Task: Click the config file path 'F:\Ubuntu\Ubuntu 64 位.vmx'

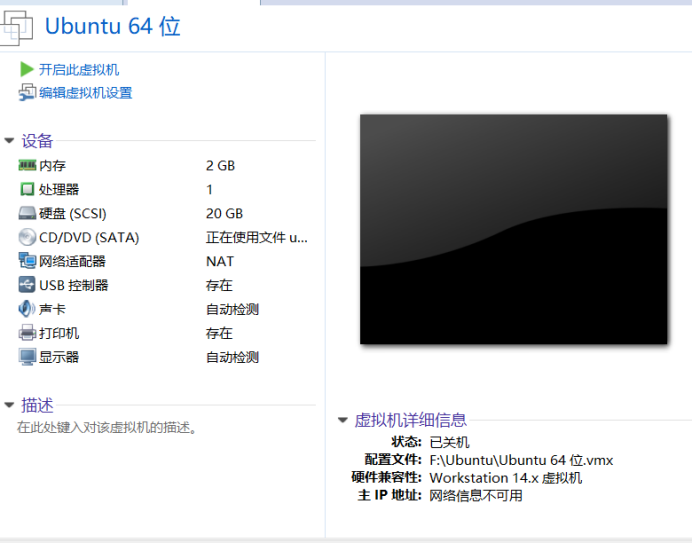Action: [521, 460]
